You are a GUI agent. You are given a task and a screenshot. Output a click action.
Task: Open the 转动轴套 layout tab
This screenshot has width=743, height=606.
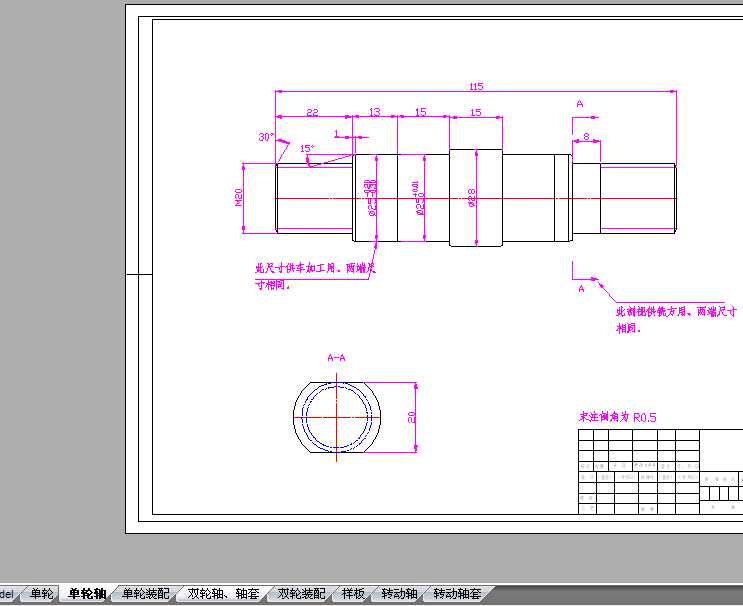(458, 593)
